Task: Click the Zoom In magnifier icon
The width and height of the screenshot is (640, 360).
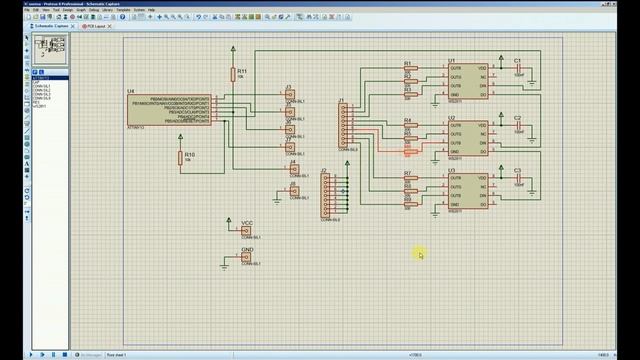Action: [166, 17]
